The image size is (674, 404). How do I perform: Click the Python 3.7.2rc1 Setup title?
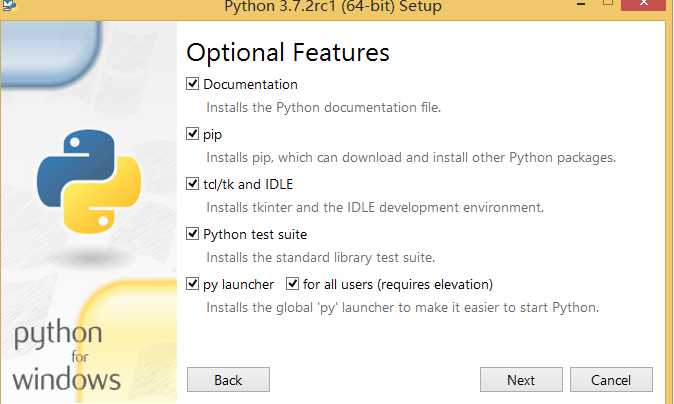333,6
